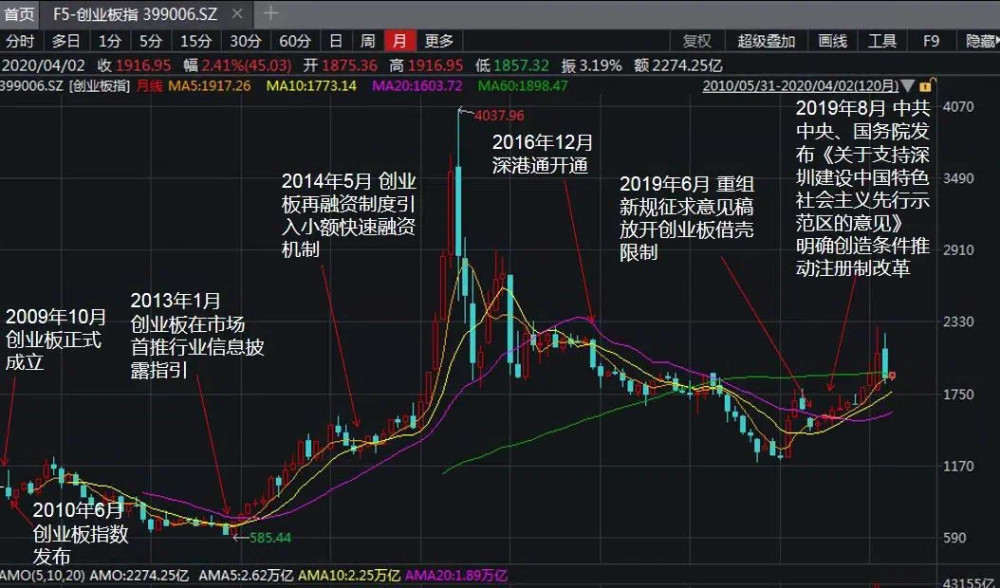Click the 585.44 low price marker
Screen dimensions: 1000x588
click(270, 538)
